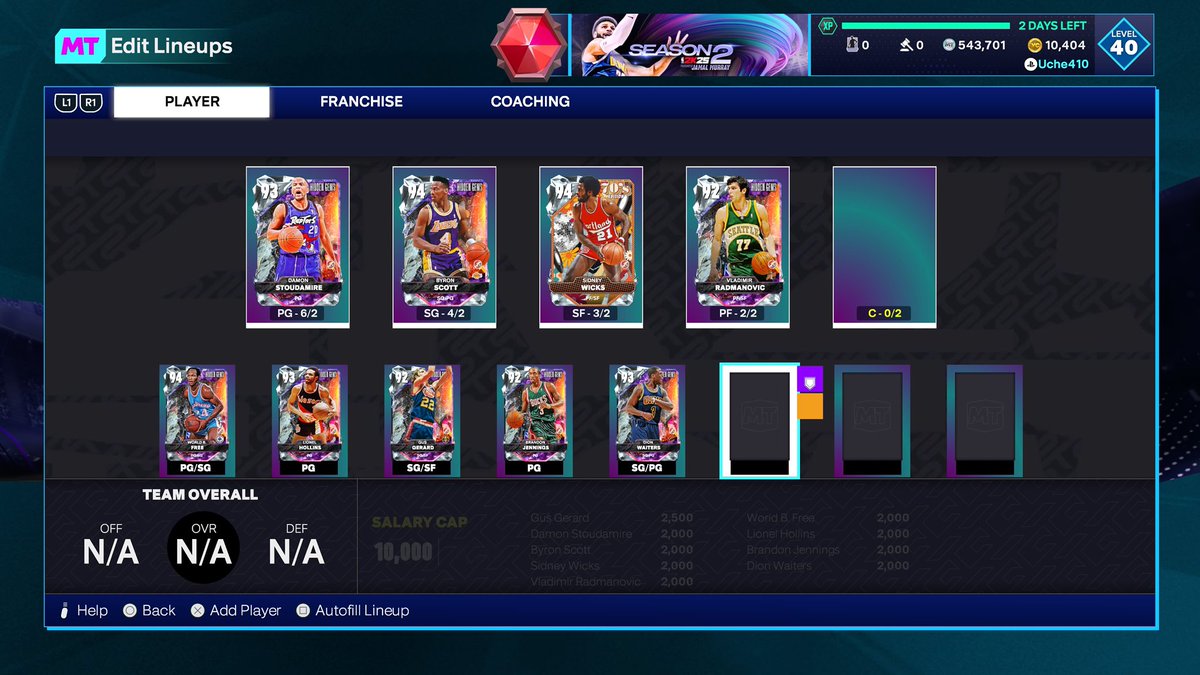Viewport: 1200px width, 675px height.
Task: Click the green XP hexagon icon
Action: tap(827, 26)
